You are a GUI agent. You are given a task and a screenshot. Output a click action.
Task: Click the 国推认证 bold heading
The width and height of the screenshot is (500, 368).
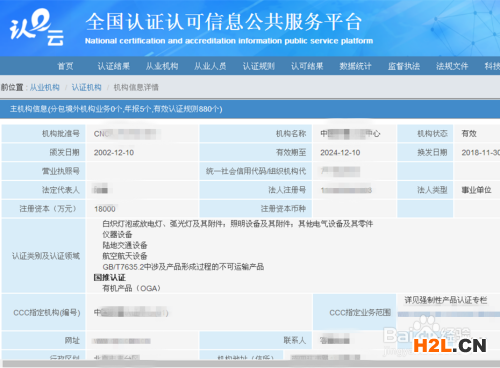click(109, 277)
